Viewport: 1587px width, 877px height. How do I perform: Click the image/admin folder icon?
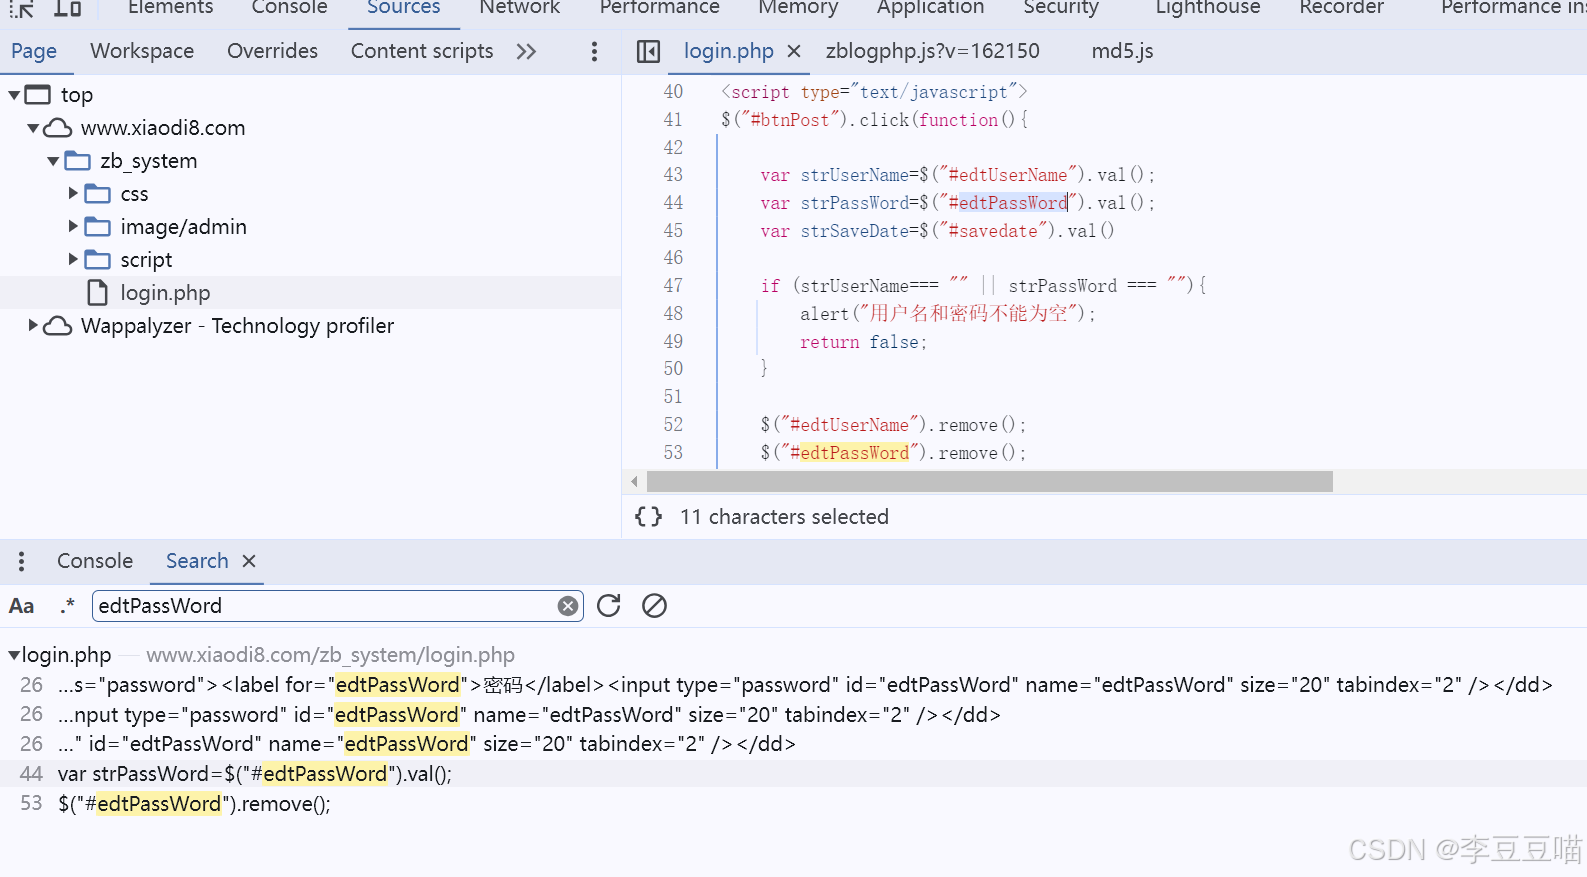pyautogui.click(x=98, y=227)
